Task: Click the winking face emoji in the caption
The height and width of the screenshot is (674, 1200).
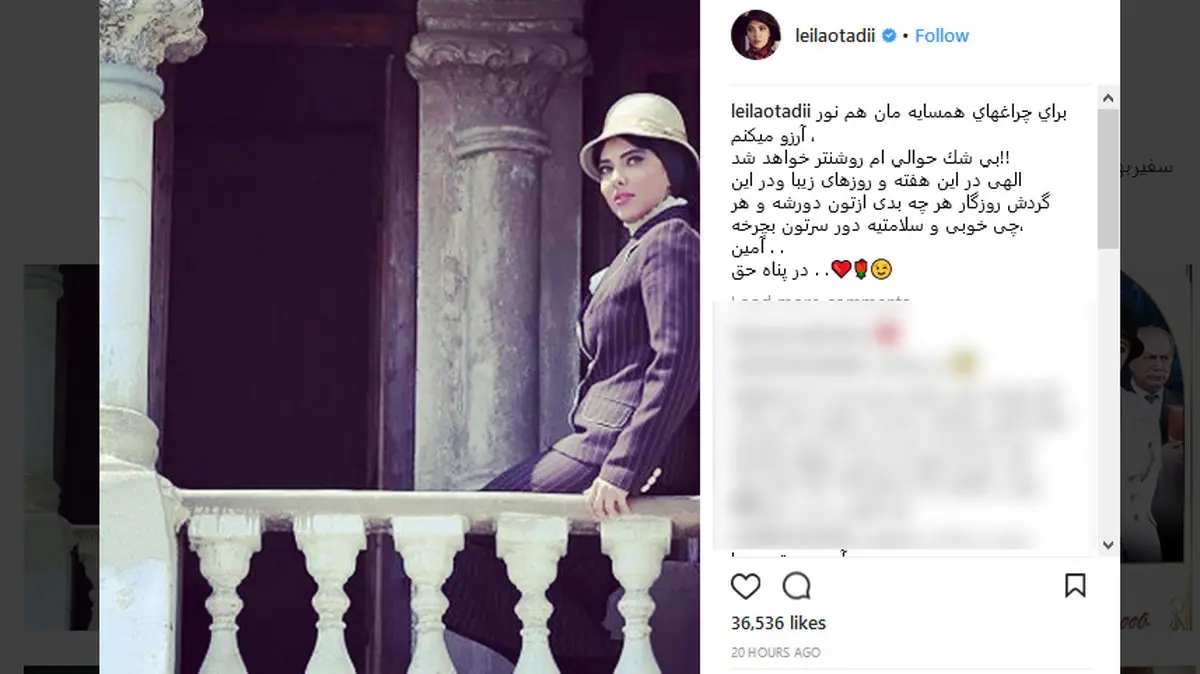Action: click(881, 268)
